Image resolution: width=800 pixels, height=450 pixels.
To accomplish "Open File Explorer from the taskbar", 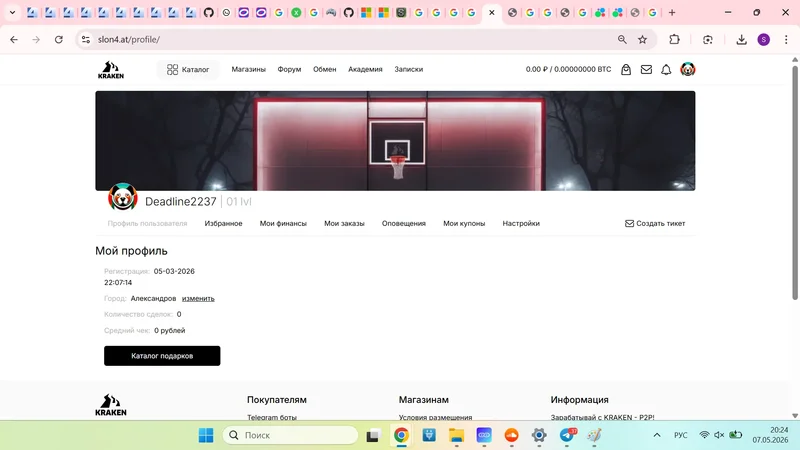I will point(456,435).
